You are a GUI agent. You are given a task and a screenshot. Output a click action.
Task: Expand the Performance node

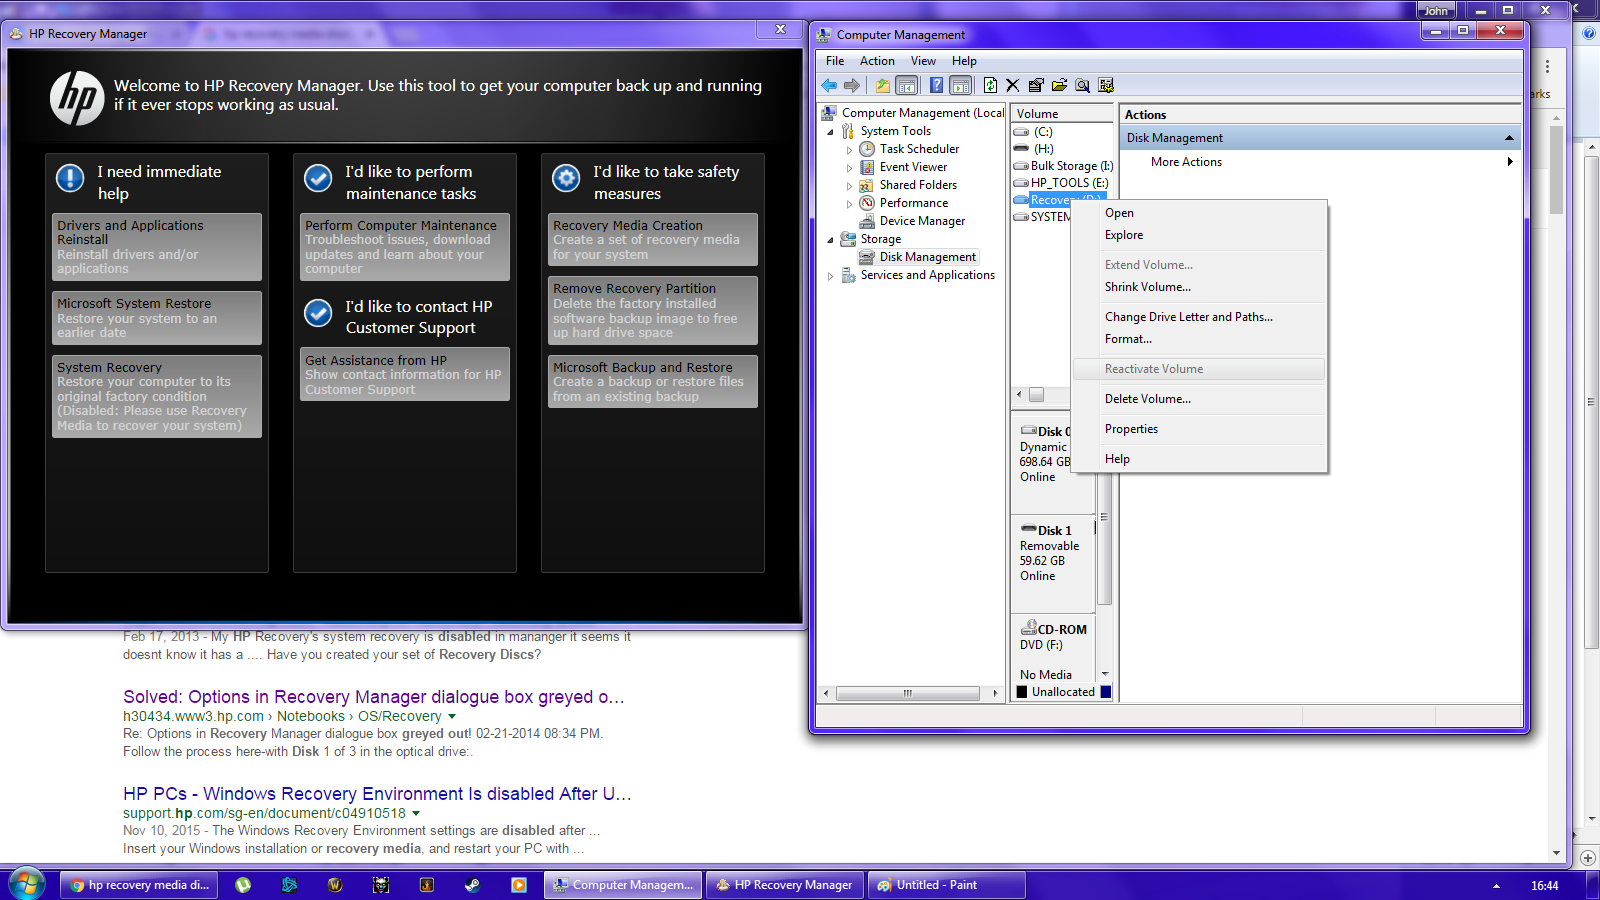[x=849, y=204]
